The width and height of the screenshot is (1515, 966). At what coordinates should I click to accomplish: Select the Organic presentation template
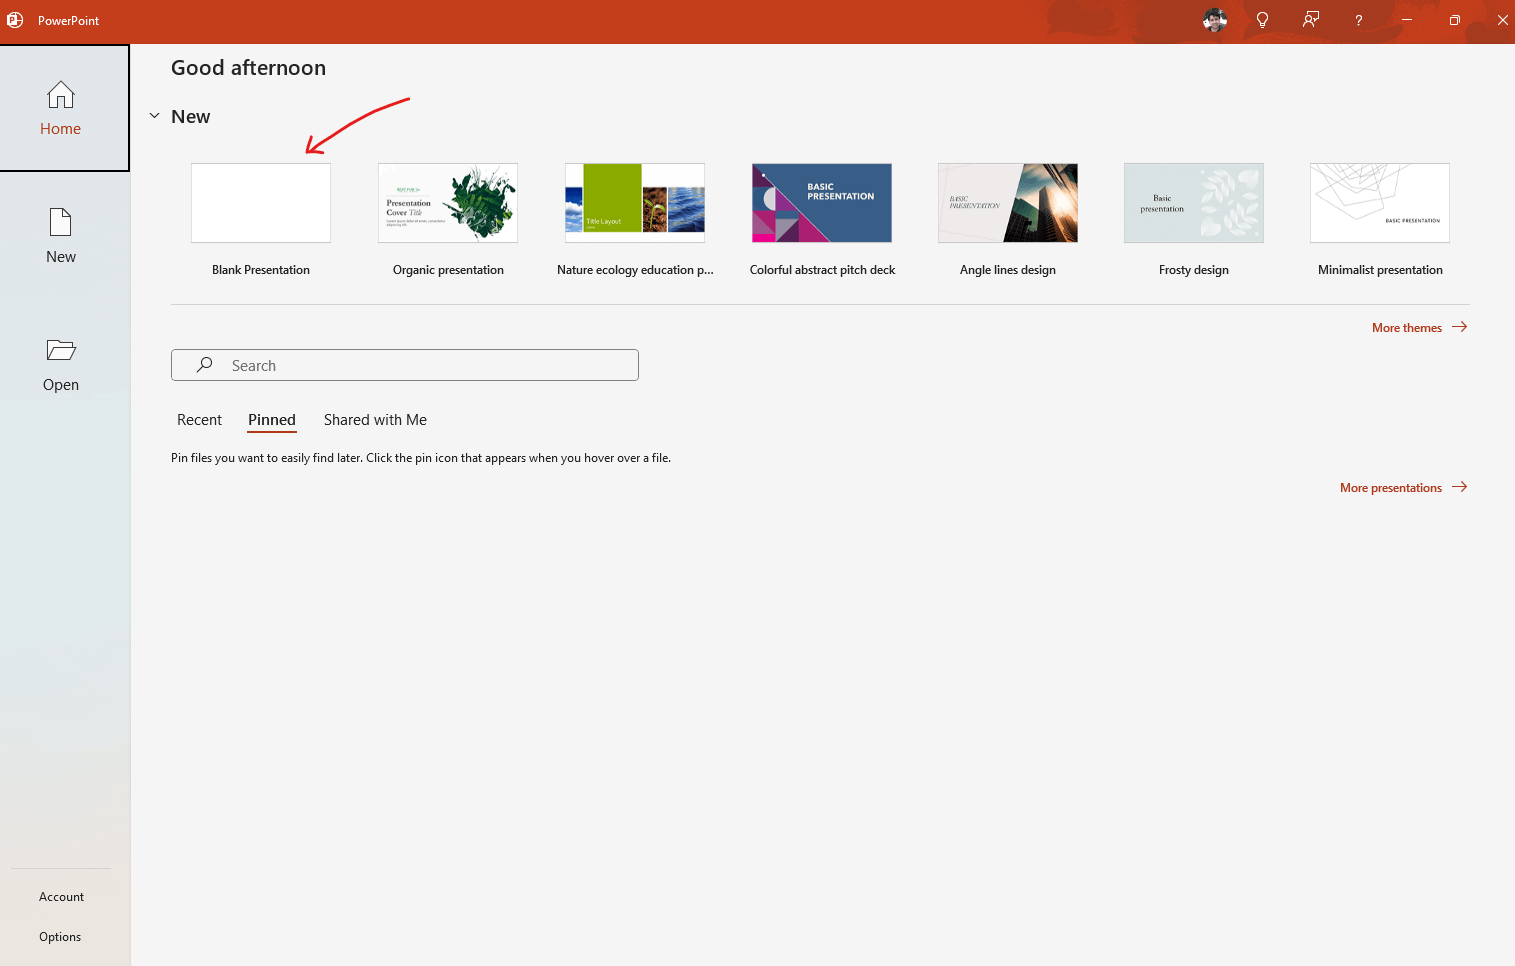pyautogui.click(x=447, y=202)
